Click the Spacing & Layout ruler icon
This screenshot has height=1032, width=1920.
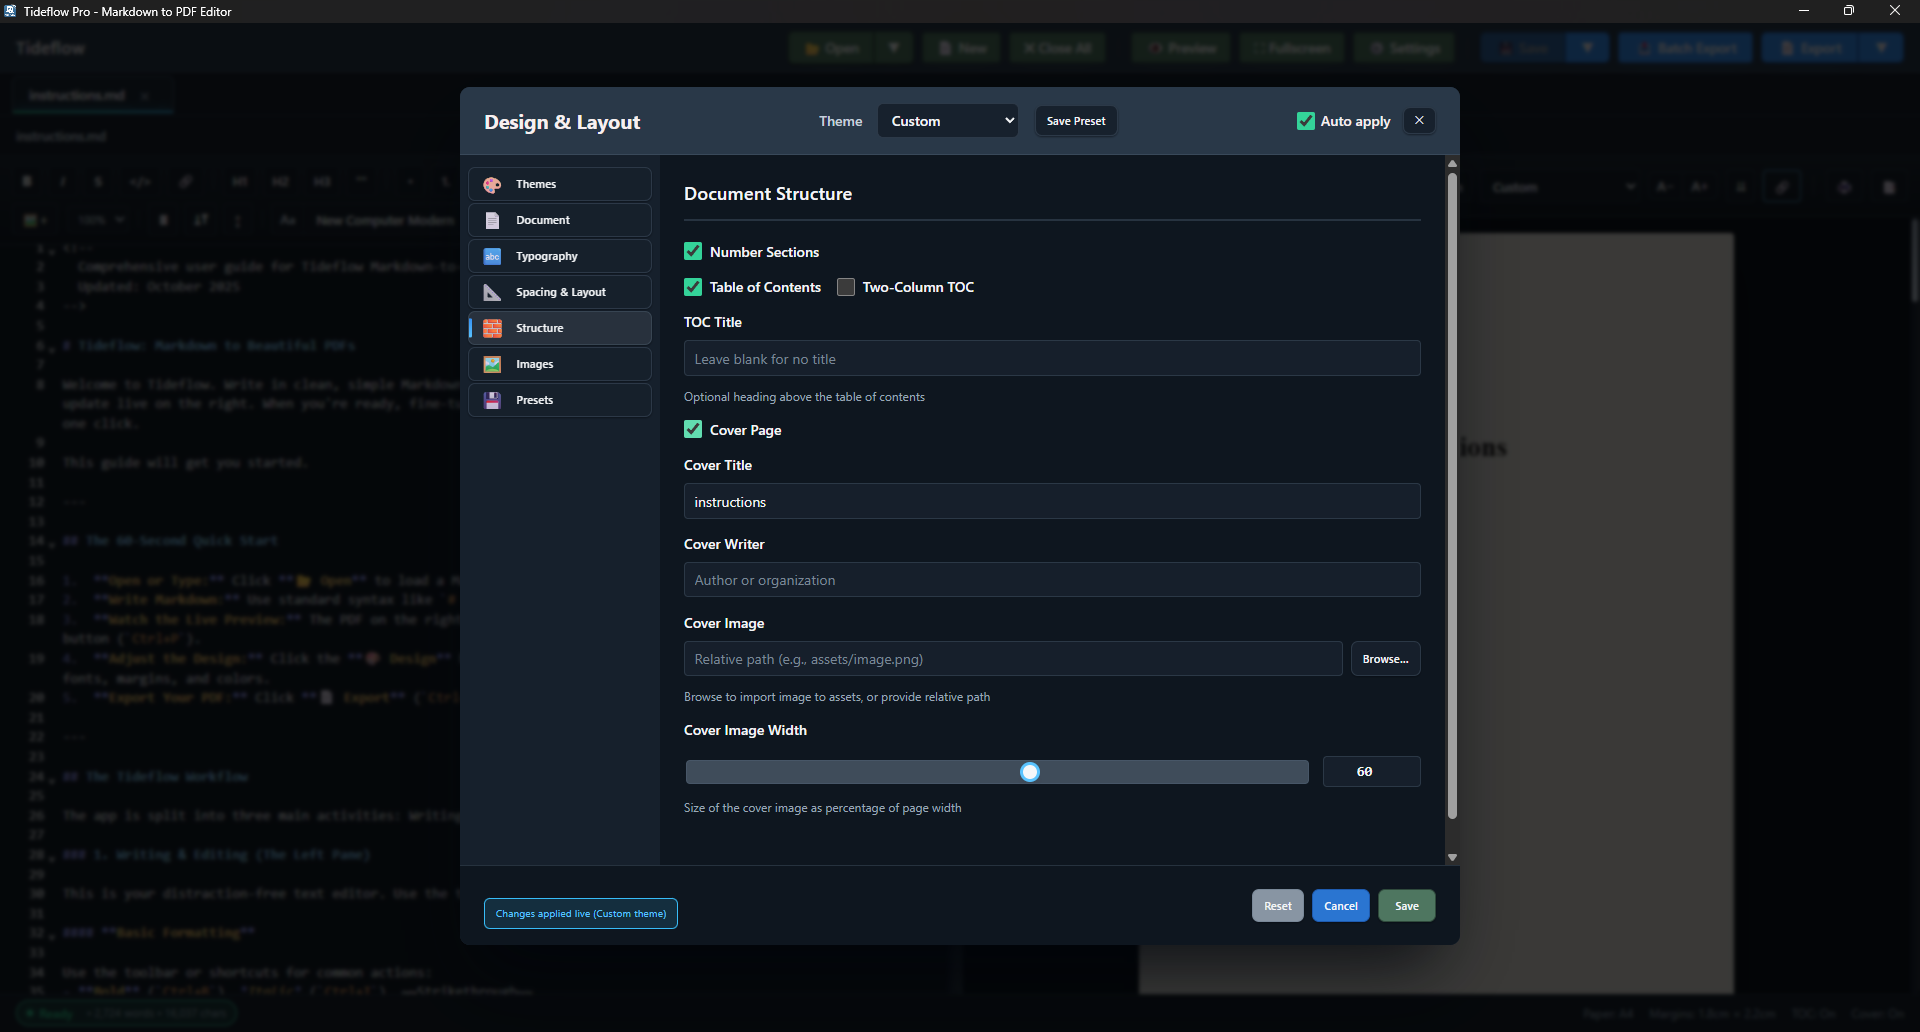[x=492, y=293]
